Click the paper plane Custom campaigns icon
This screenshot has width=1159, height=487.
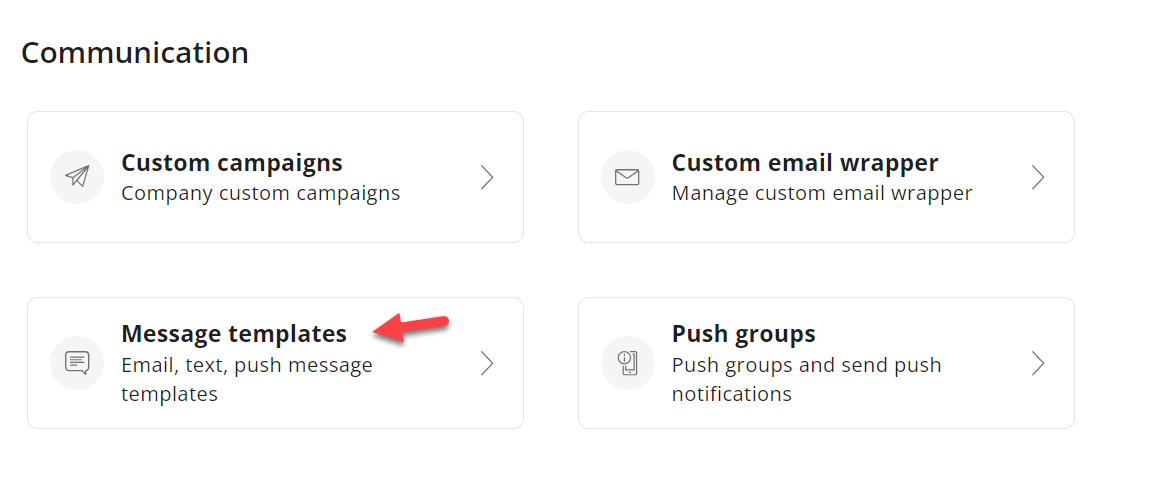click(x=77, y=177)
